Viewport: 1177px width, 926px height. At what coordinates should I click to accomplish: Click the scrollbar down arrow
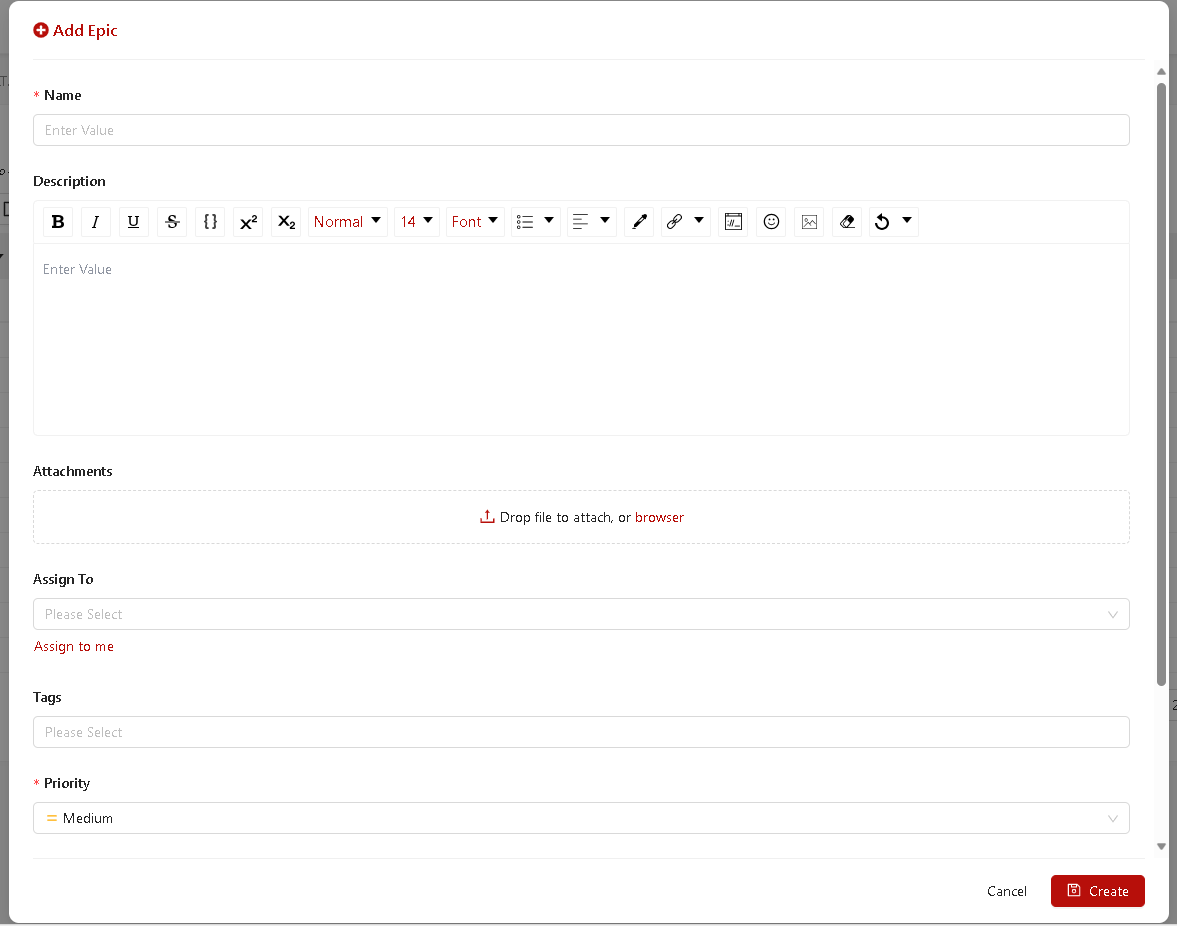(x=1161, y=846)
